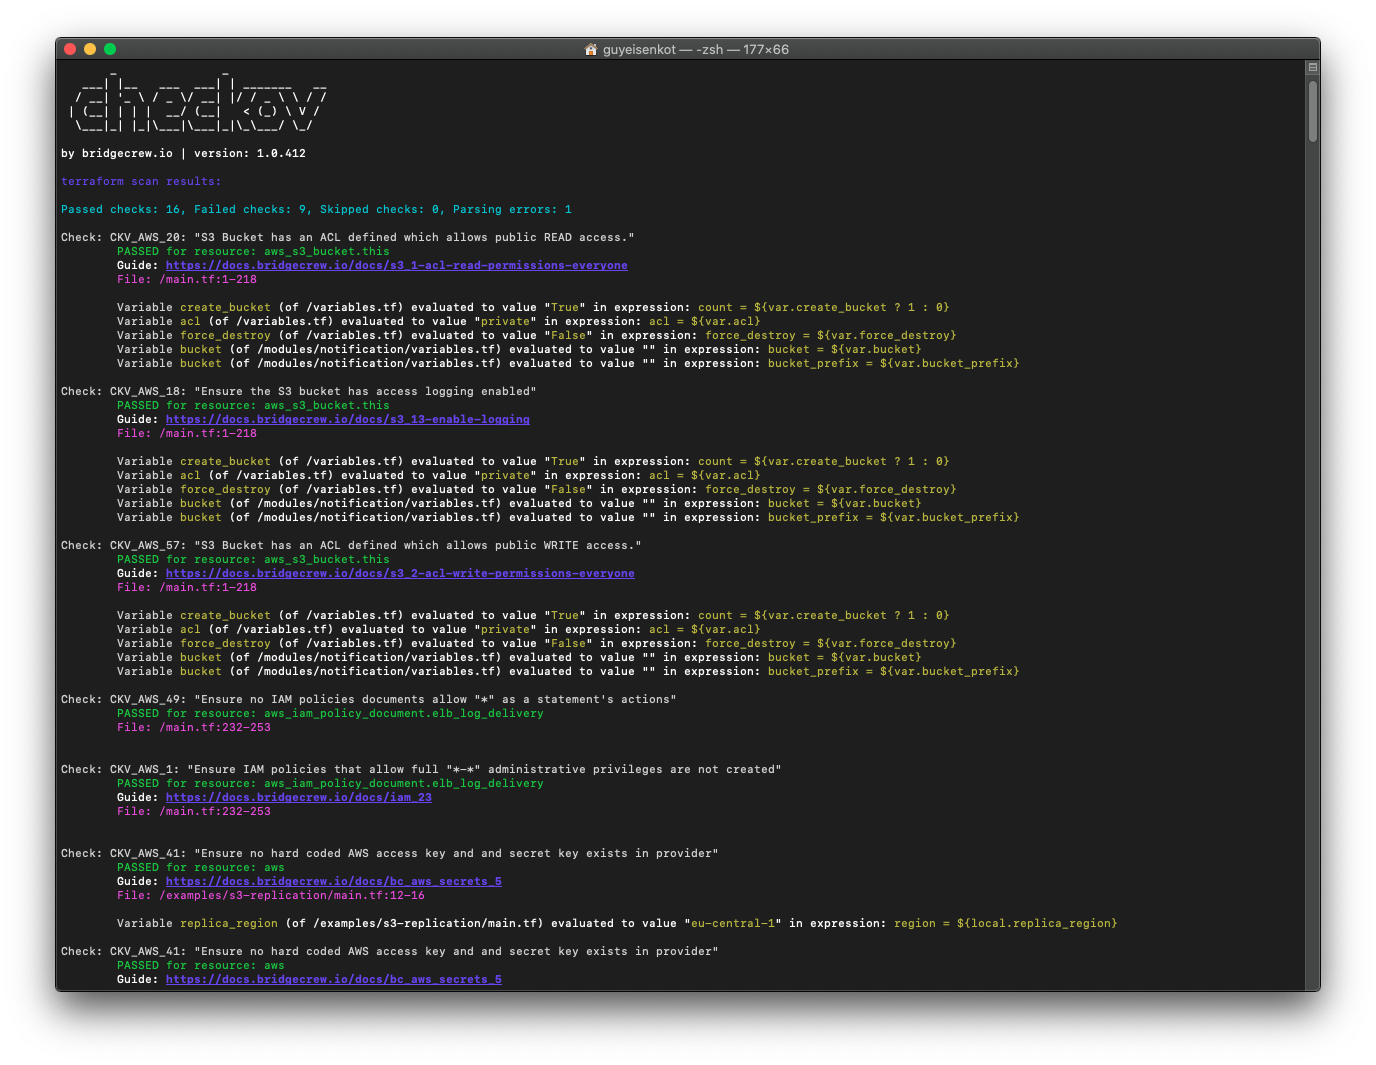Click the window title 'guyeisenkot — -zsh — 177×66'
Image resolution: width=1376 pixels, height=1065 pixels.
pos(695,49)
